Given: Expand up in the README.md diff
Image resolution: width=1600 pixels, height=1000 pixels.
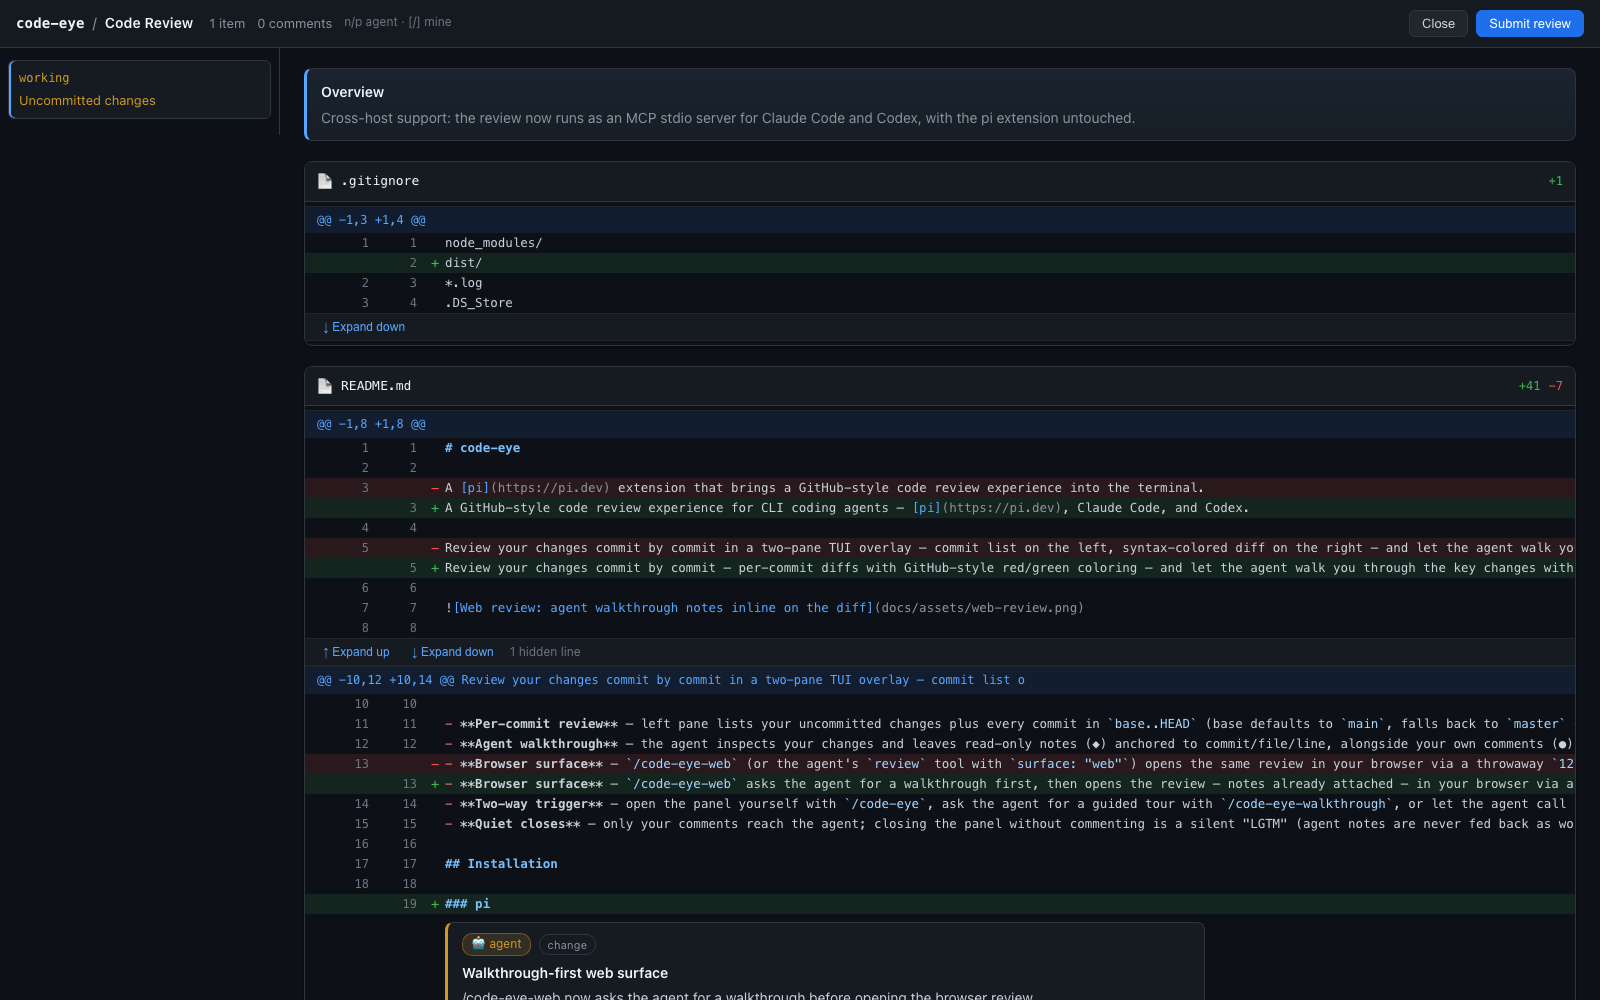Looking at the screenshot, I should pos(356,652).
